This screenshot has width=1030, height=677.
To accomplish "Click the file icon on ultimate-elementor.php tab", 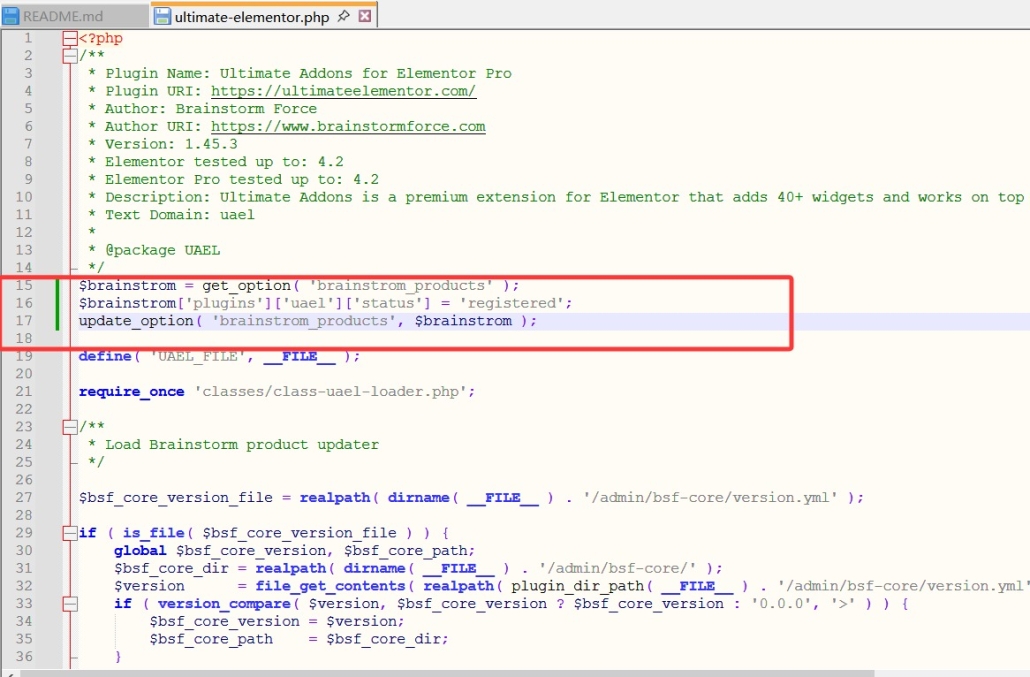I will [x=162, y=16].
